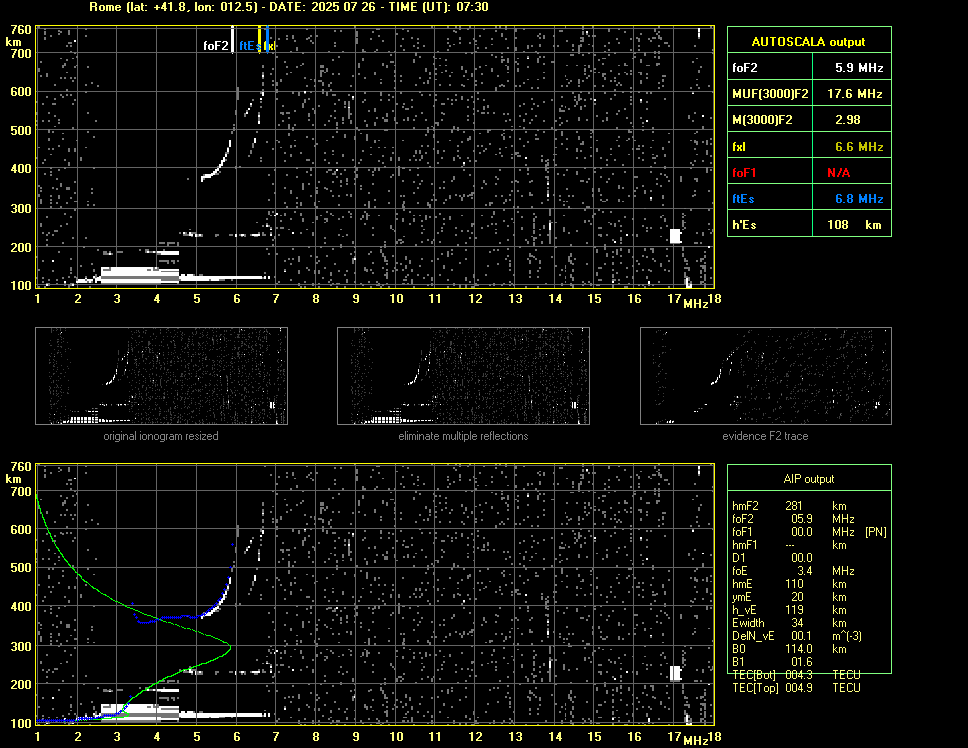
Task: Click the 2.98 value
Action: click(848, 120)
